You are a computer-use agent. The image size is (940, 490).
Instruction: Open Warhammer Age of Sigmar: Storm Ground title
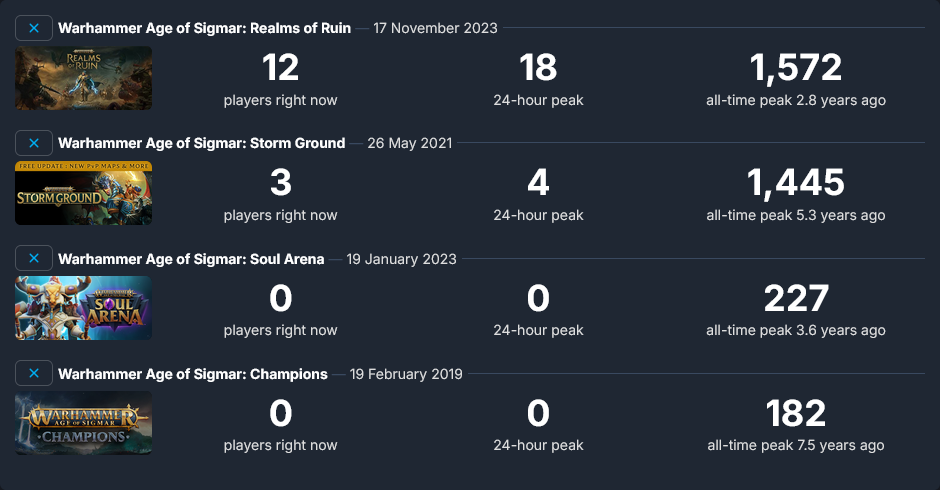(x=201, y=143)
